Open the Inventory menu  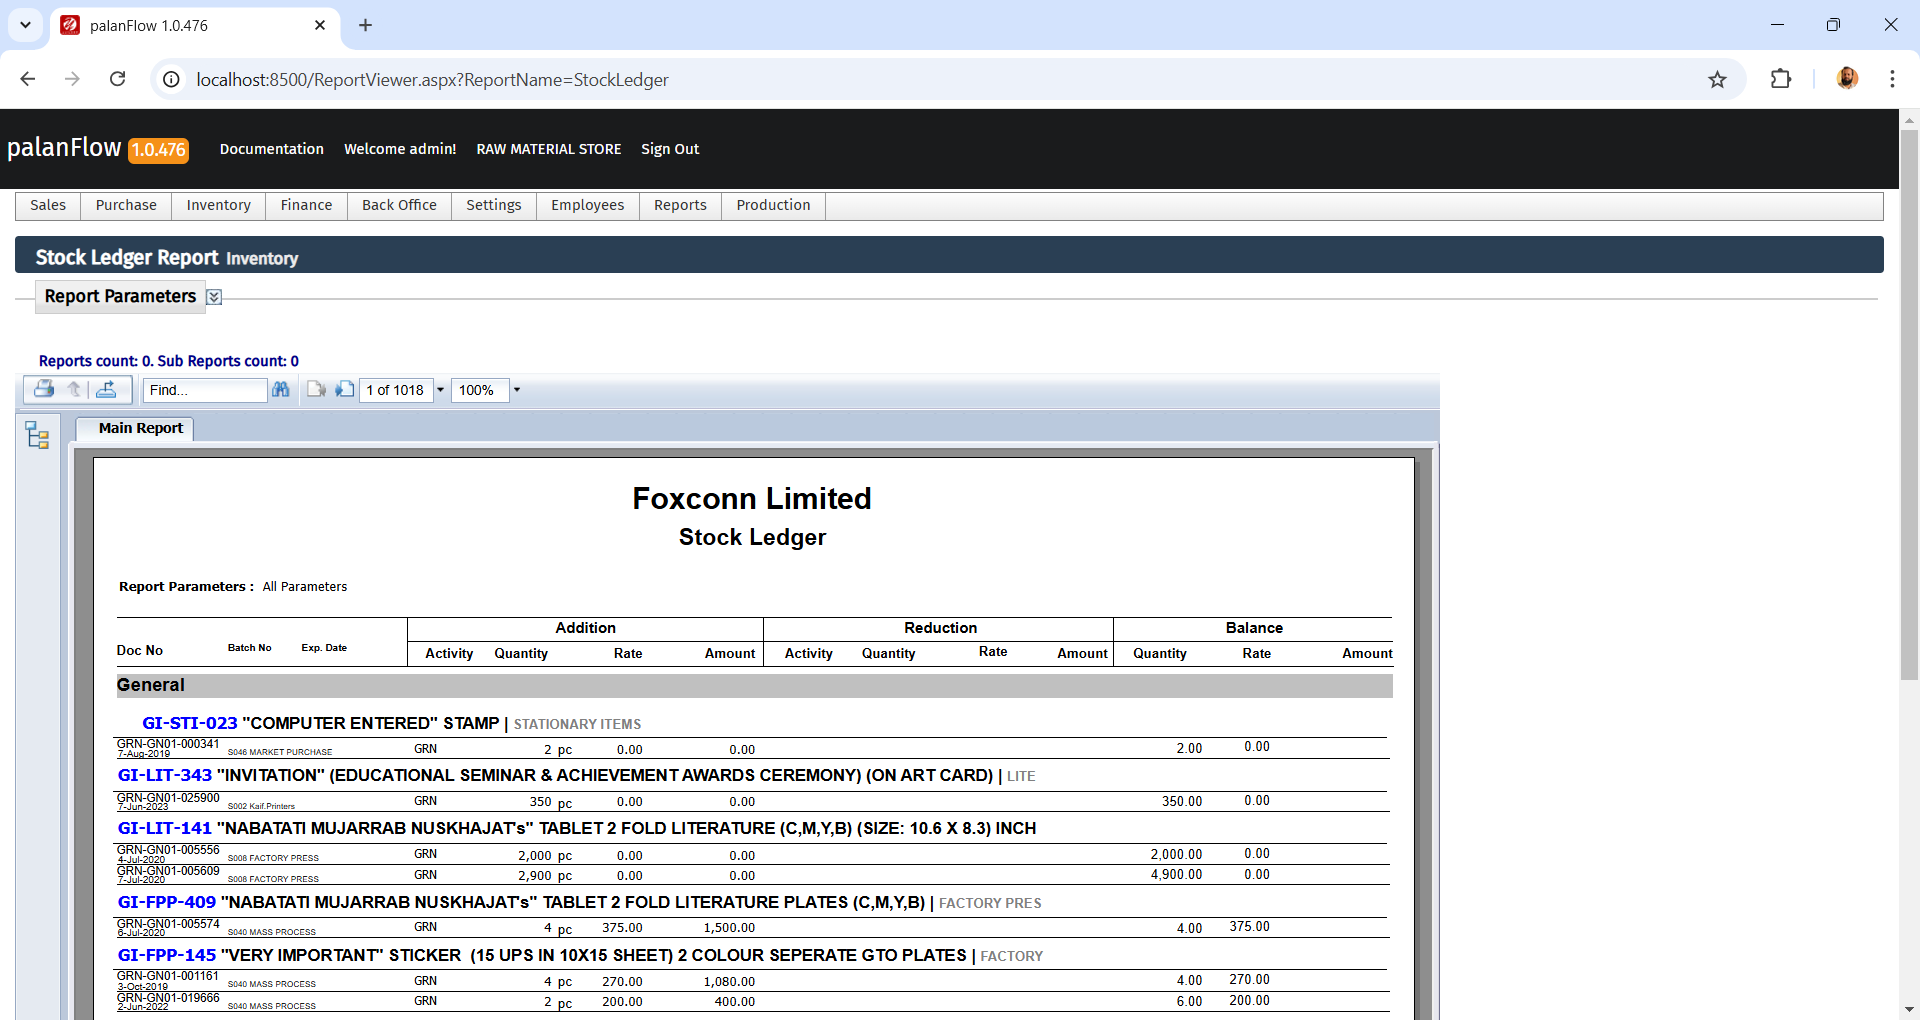click(x=218, y=205)
